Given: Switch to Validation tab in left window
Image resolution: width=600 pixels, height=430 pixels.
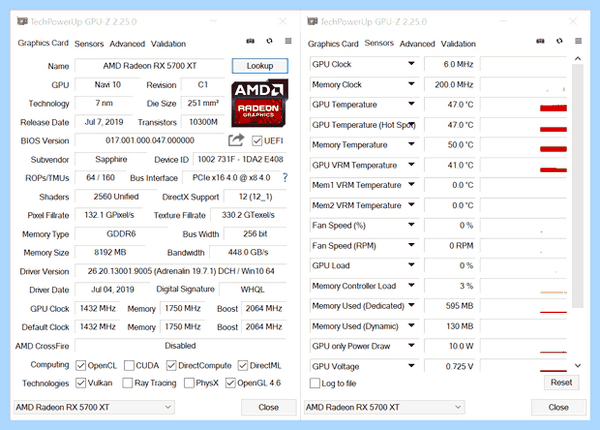Looking at the screenshot, I should pyautogui.click(x=168, y=44).
